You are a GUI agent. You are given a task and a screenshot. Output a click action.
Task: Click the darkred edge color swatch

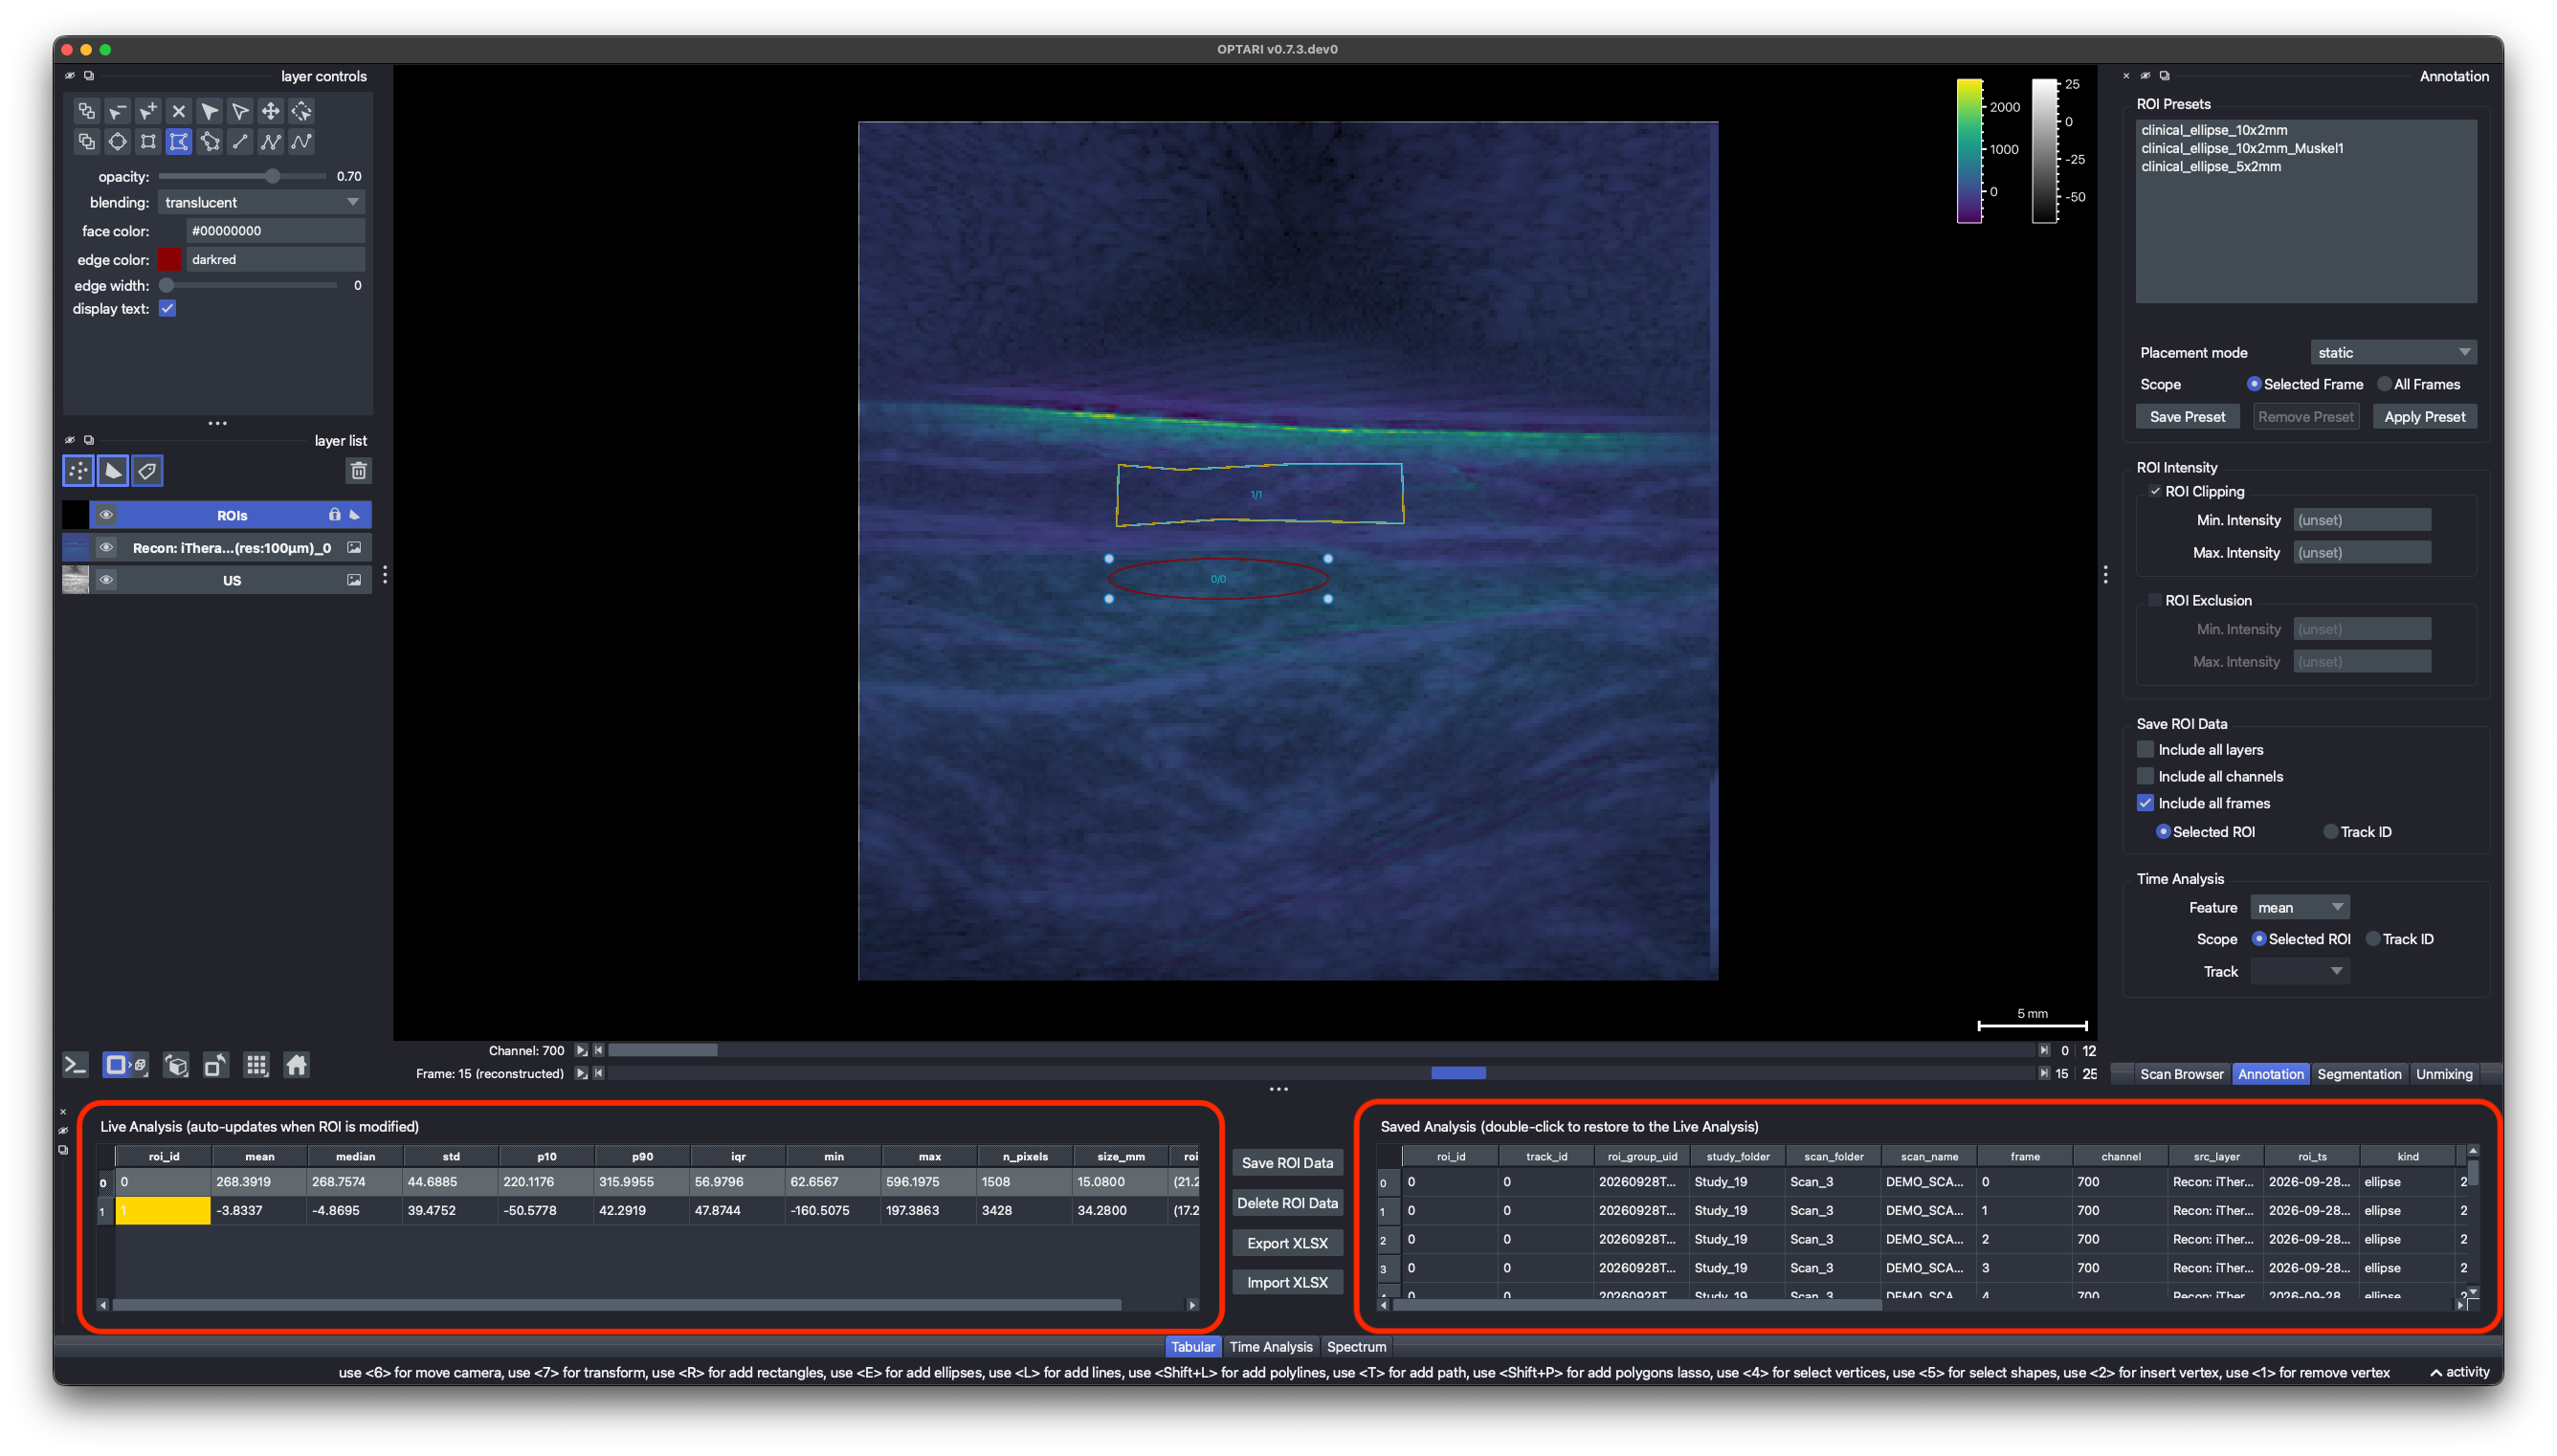[170, 259]
